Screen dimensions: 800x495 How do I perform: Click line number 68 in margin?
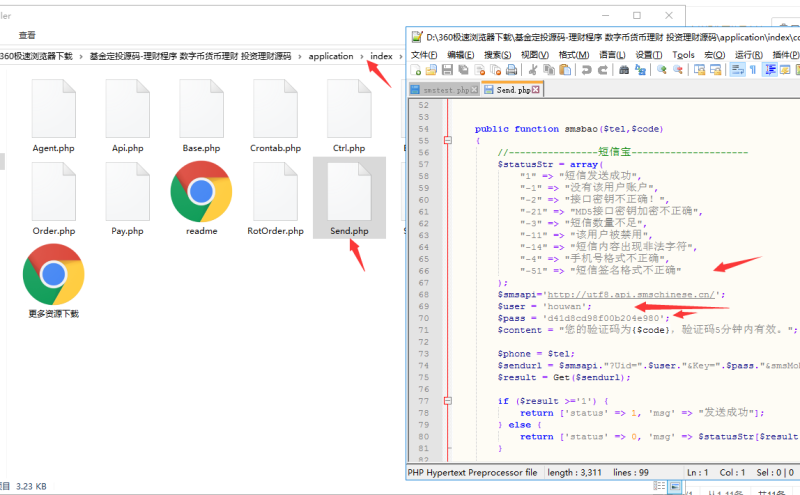point(423,294)
